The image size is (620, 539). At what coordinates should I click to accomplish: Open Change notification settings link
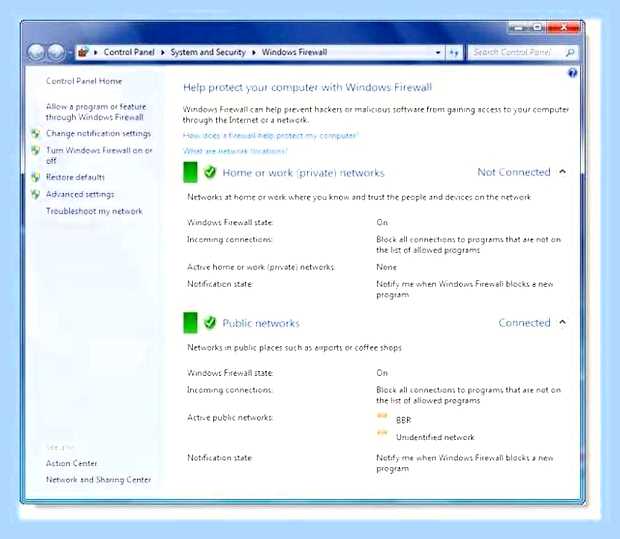[x=98, y=134]
